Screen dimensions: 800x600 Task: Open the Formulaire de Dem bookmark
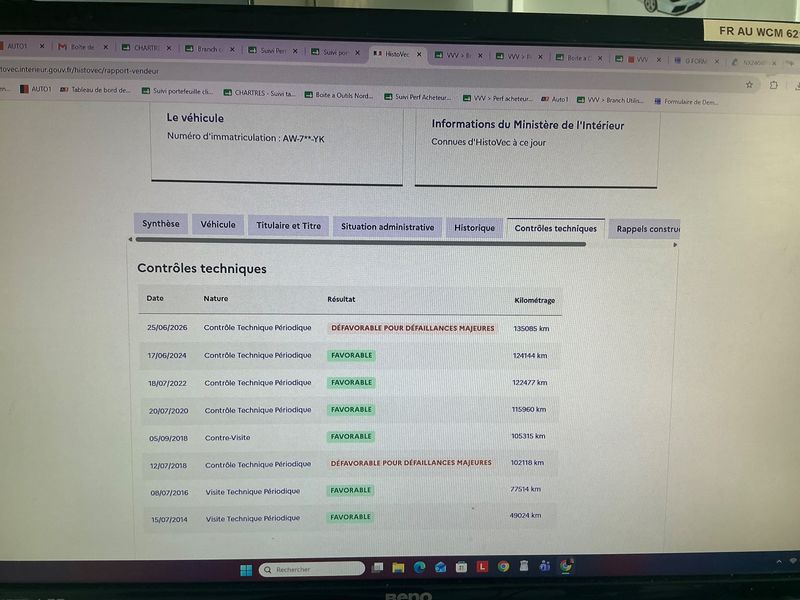[x=686, y=102]
